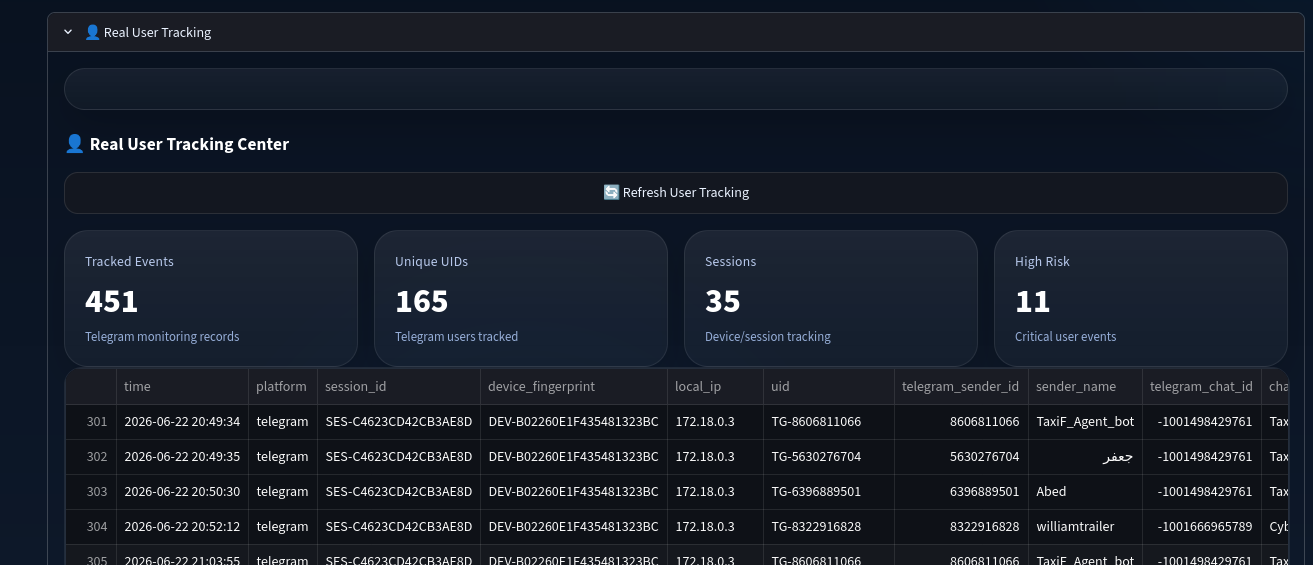Click the user icon in Real User Tracking header
Viewport: 1313px width, 565px height.
[x=92, y=32]
